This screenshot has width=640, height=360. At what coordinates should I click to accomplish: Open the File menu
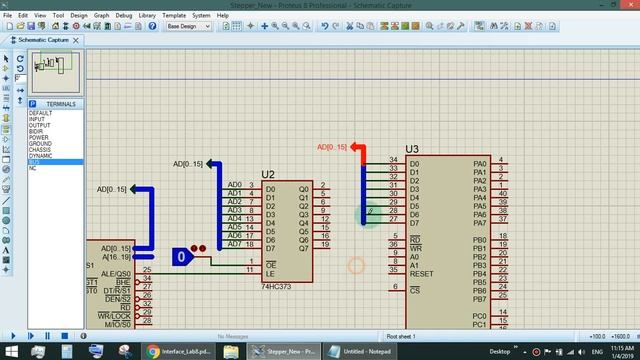click(7, 15)
